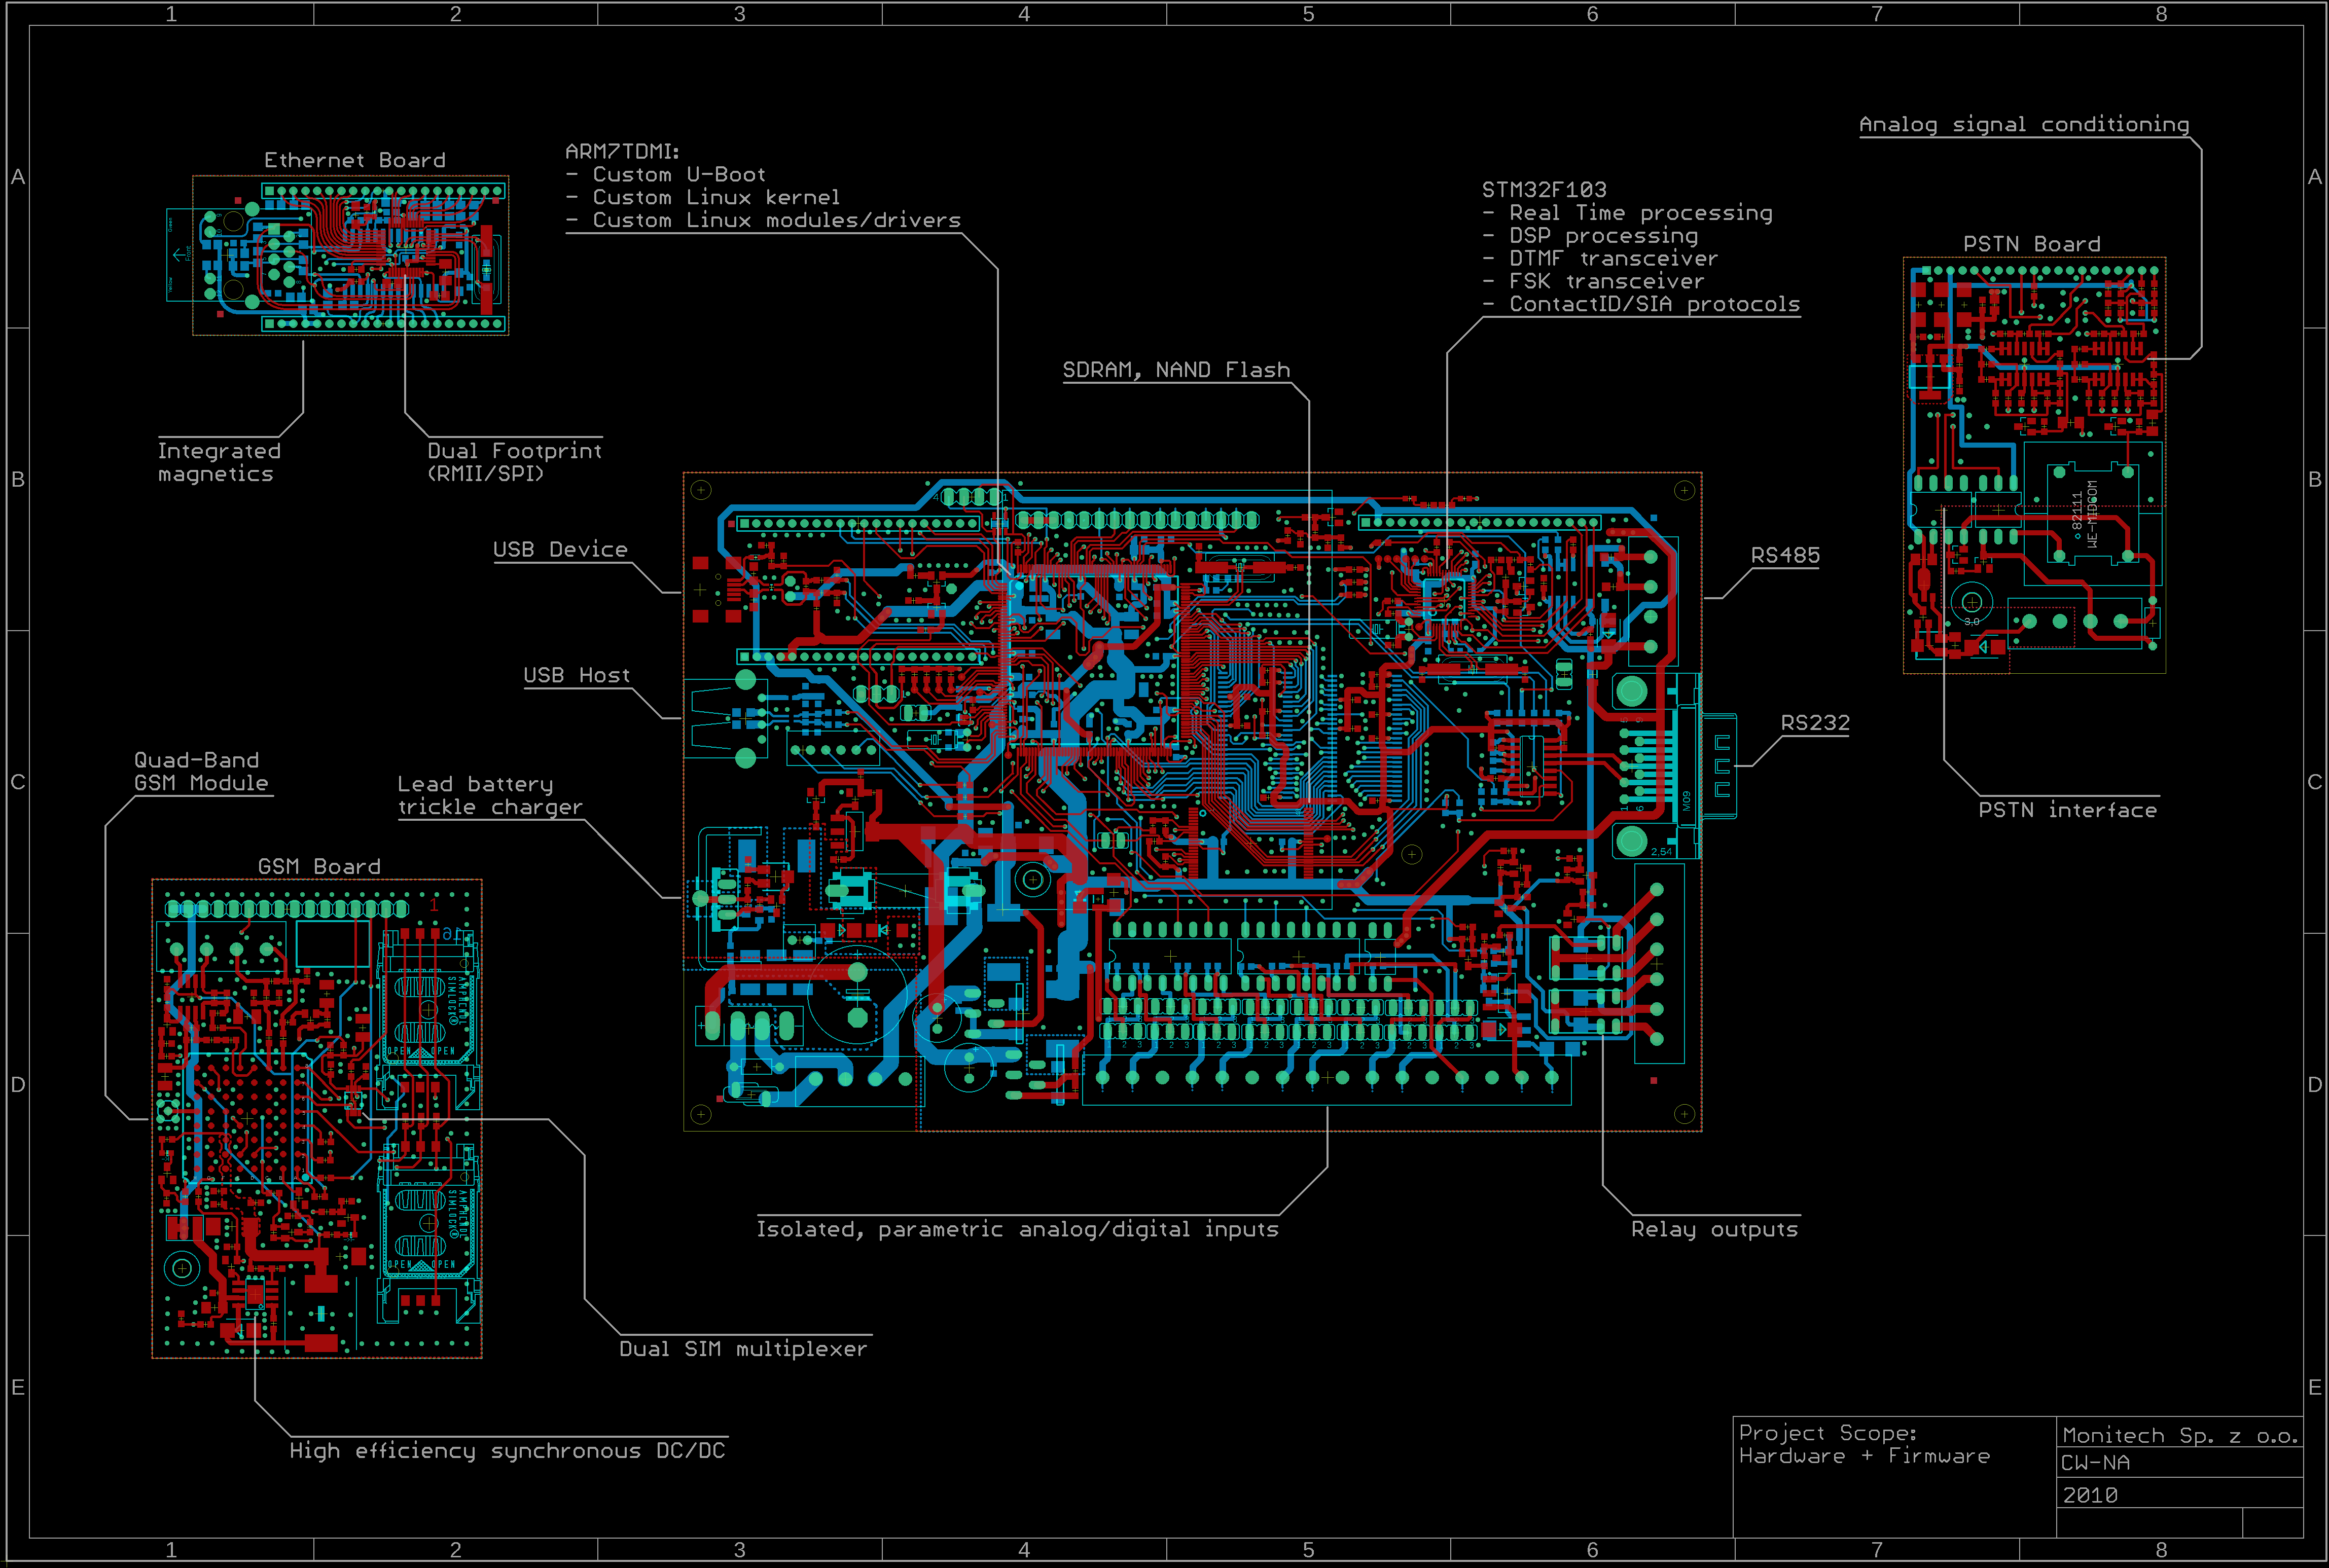Select the USB Host annotation label
Image resolution: width=2329 pixels, height=1568 pixels.
[576, 675]
